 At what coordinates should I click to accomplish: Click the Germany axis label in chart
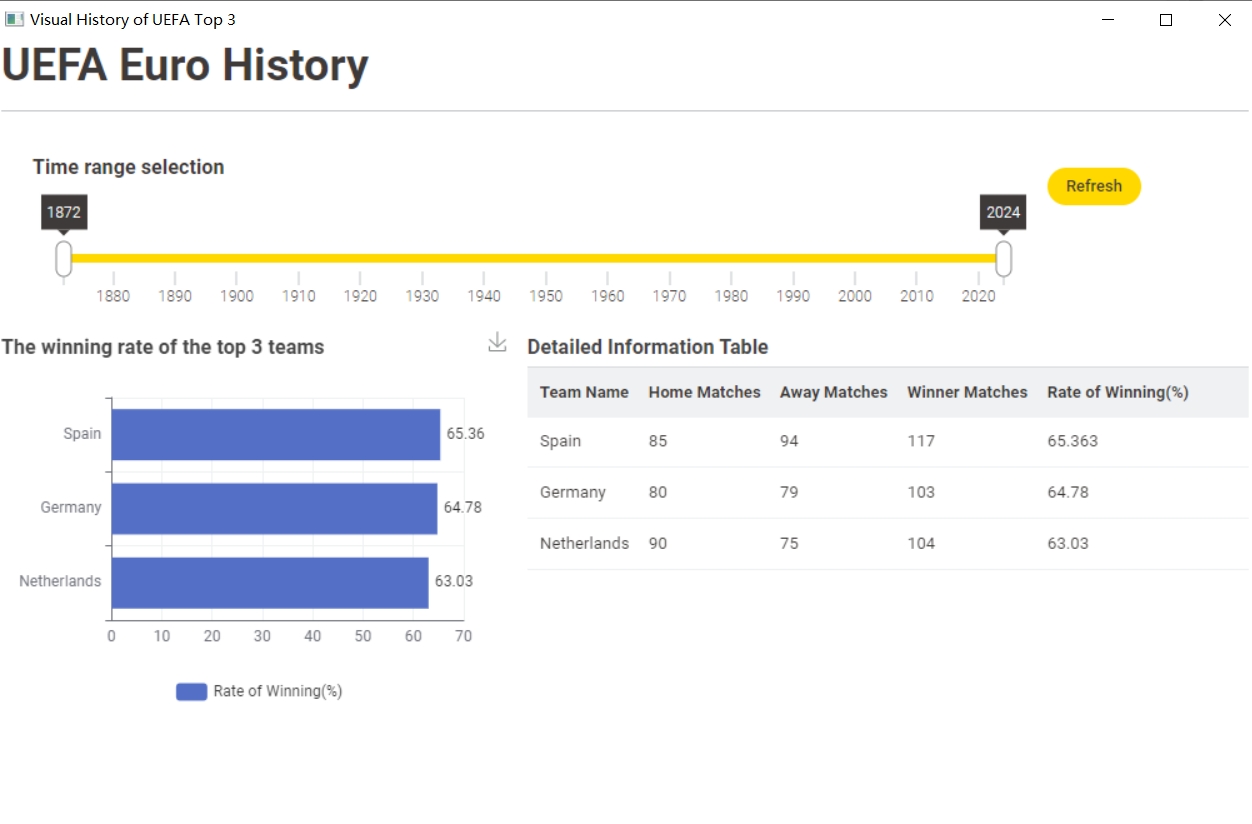pos(71,508)
